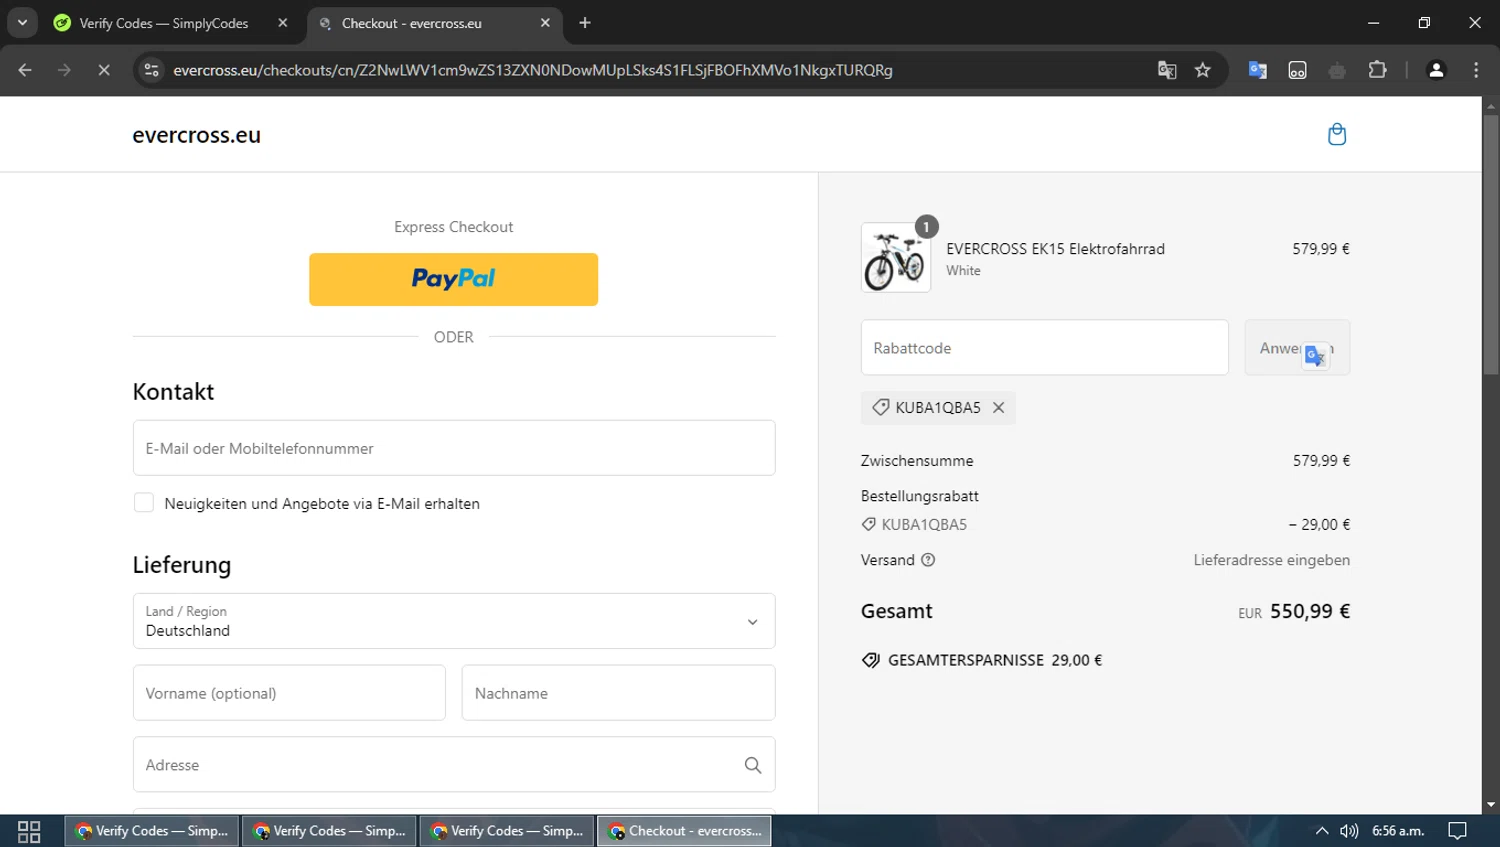Close the Verify Codes browser tab
This screenshot has width=1500, height=847.
click(283, 23)
